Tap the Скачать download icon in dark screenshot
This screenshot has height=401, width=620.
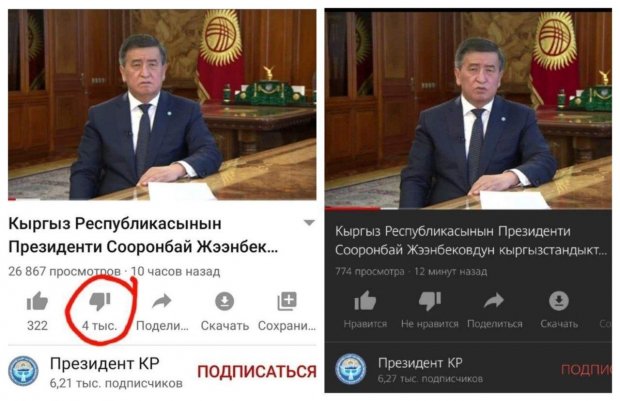pyautogui.click(x=559, y=301)
